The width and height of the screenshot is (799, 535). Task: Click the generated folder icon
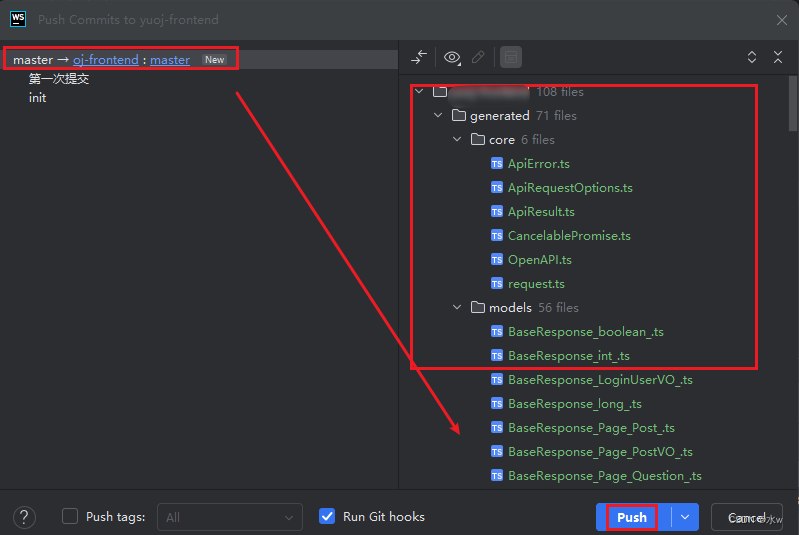[459, 115]
